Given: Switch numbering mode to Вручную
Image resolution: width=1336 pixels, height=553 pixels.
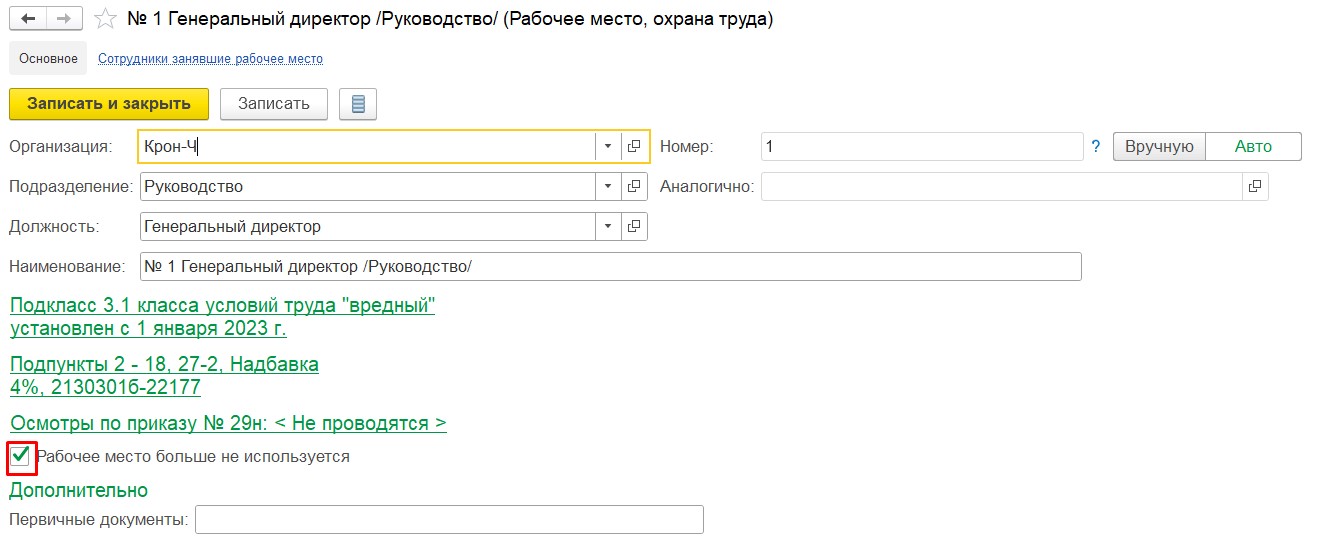Looking at the screenshot, I should tap(1159, 146).
